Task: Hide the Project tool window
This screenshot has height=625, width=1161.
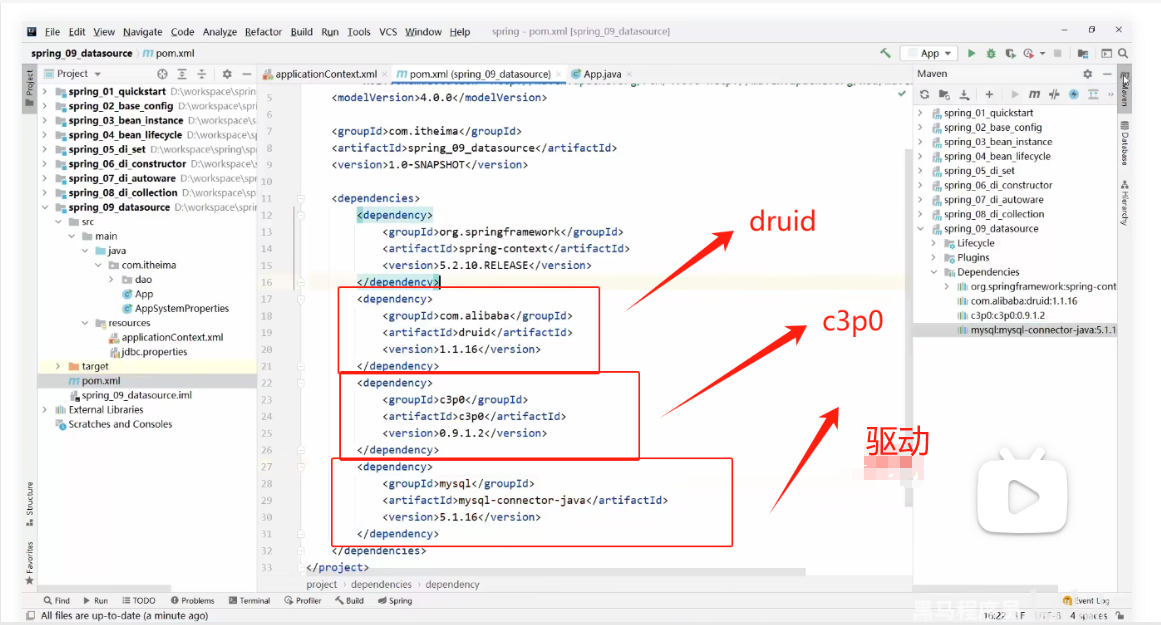Action: [247, 74]
